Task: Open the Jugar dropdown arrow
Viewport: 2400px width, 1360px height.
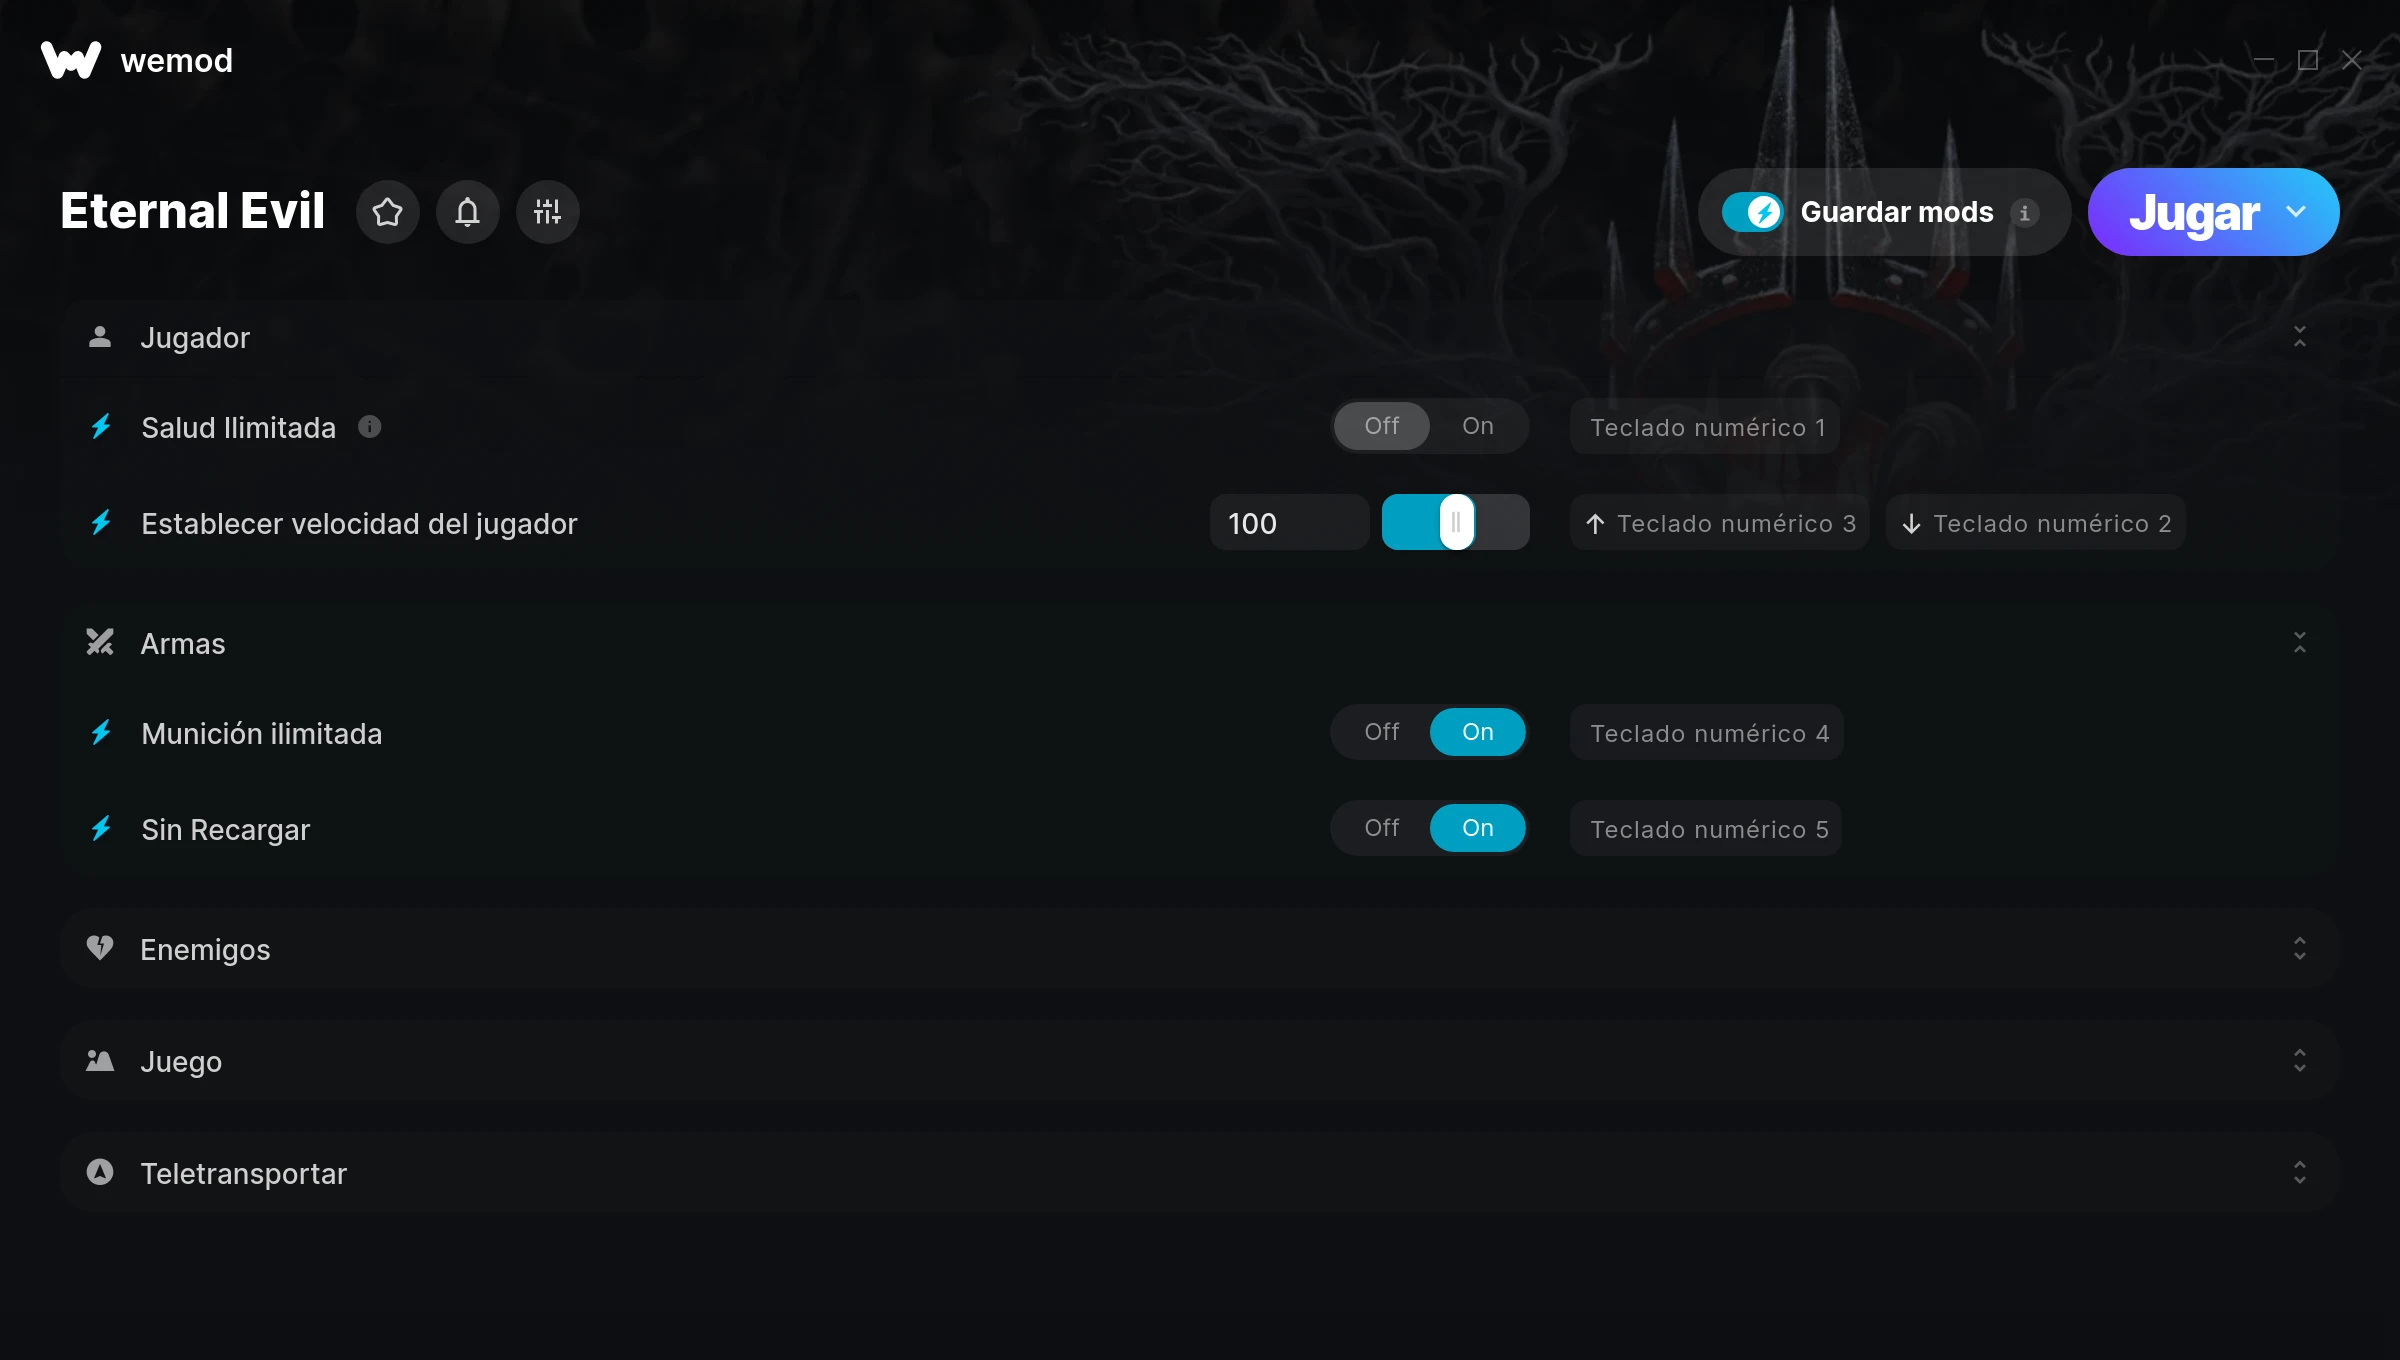Action: [x=2297, y=212]
